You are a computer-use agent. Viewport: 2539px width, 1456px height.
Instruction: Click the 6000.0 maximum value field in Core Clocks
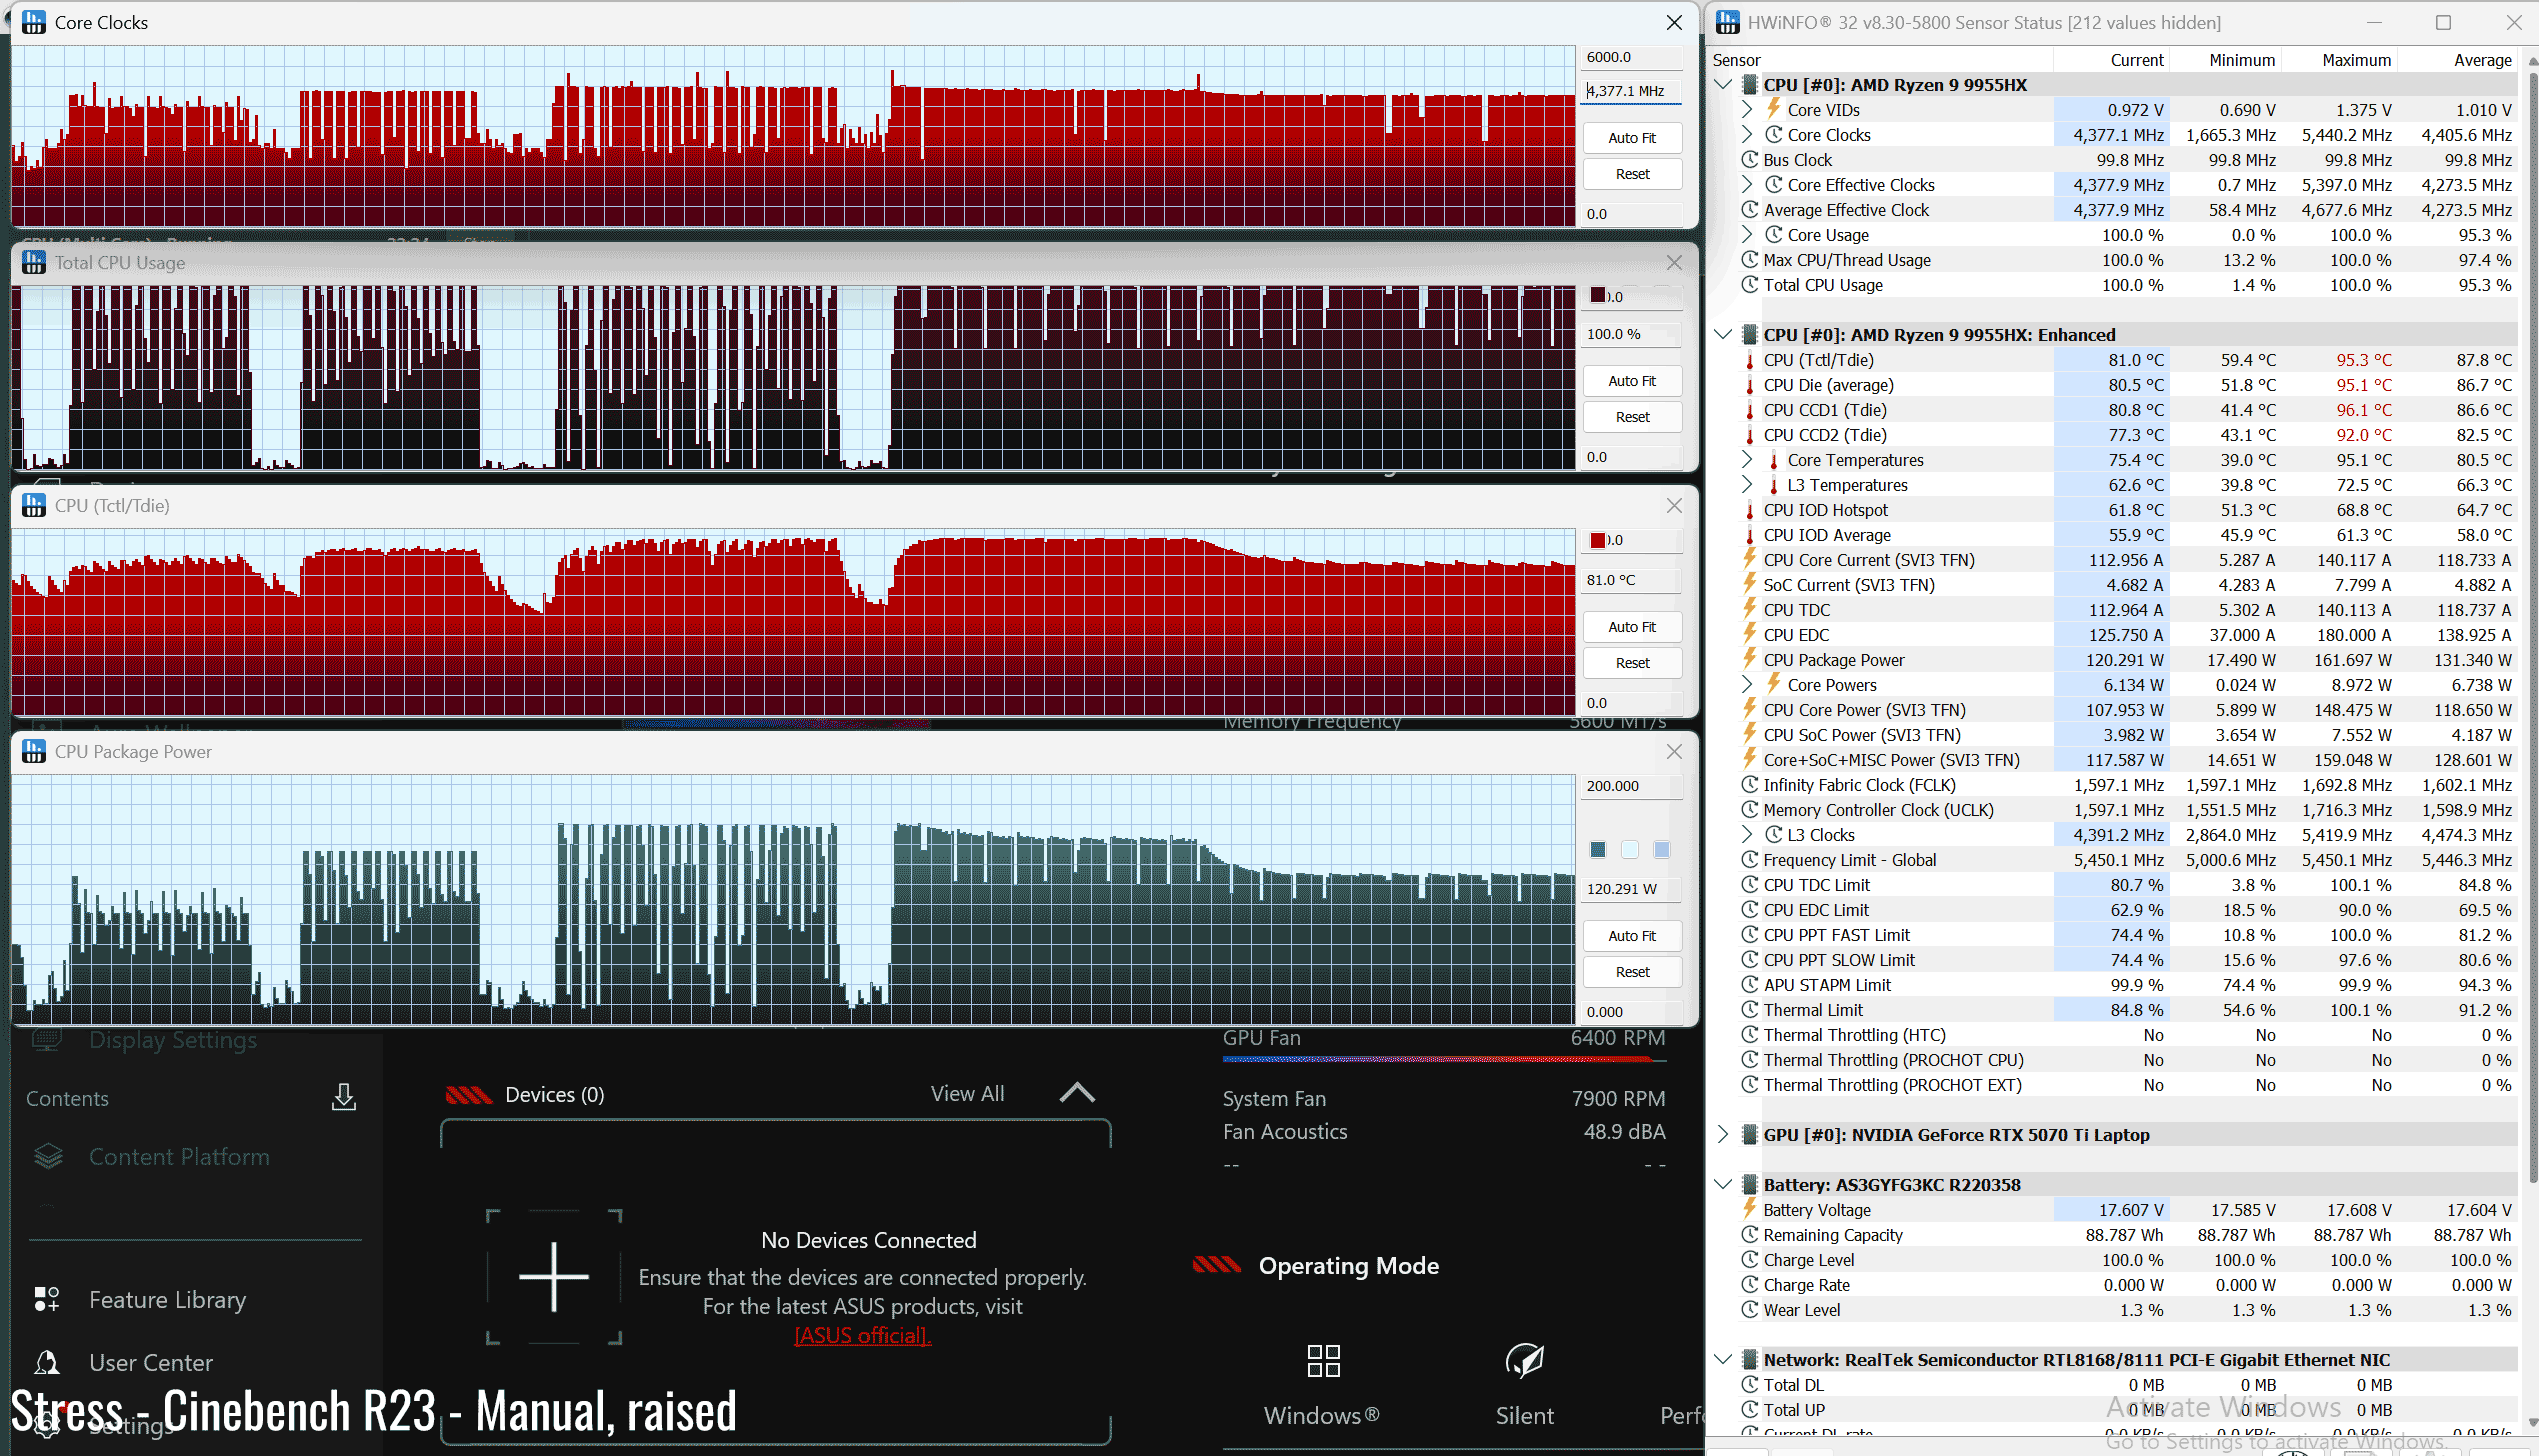coord(1630,57)
